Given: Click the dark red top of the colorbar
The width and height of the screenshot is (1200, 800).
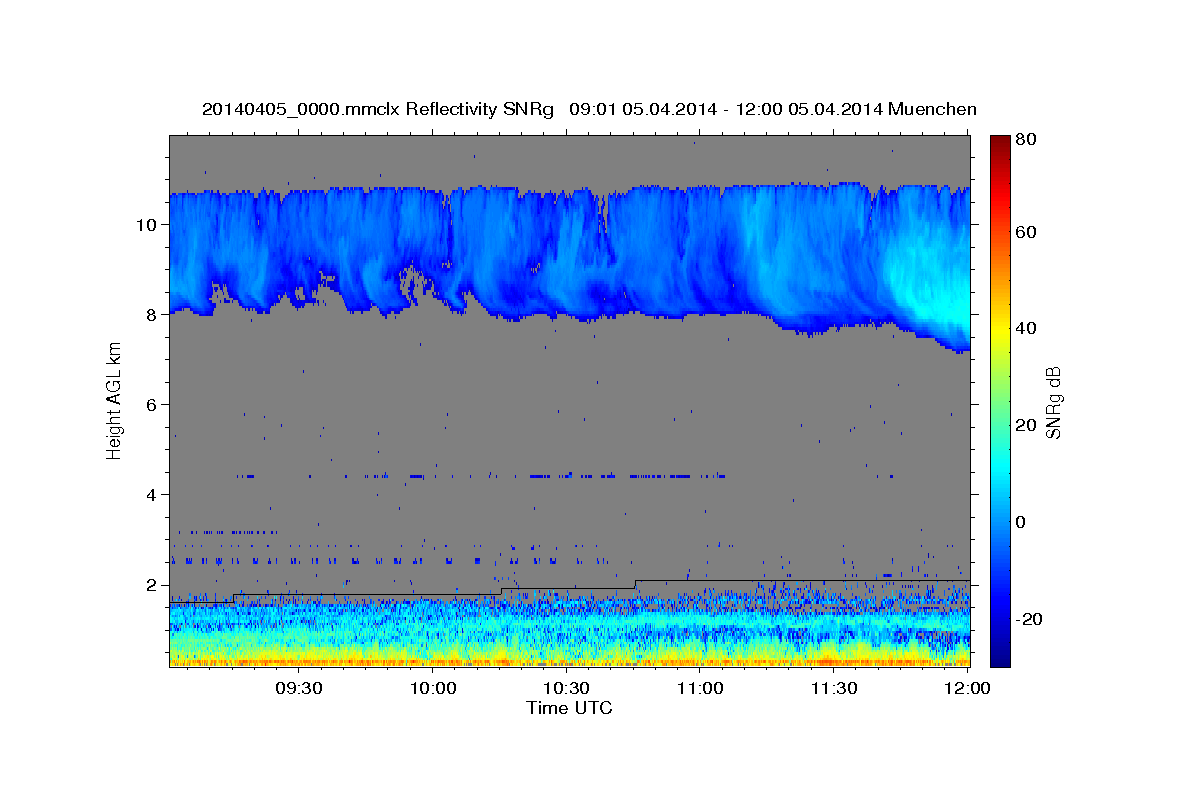Looking at the screenshot, I should tap(1000, 141).
